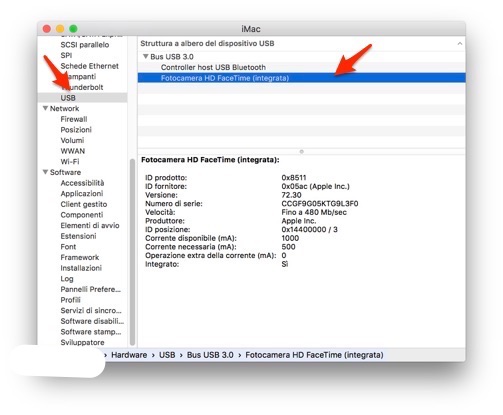
Task: Select SPI in the sidebar
Action: pos(66,55)
